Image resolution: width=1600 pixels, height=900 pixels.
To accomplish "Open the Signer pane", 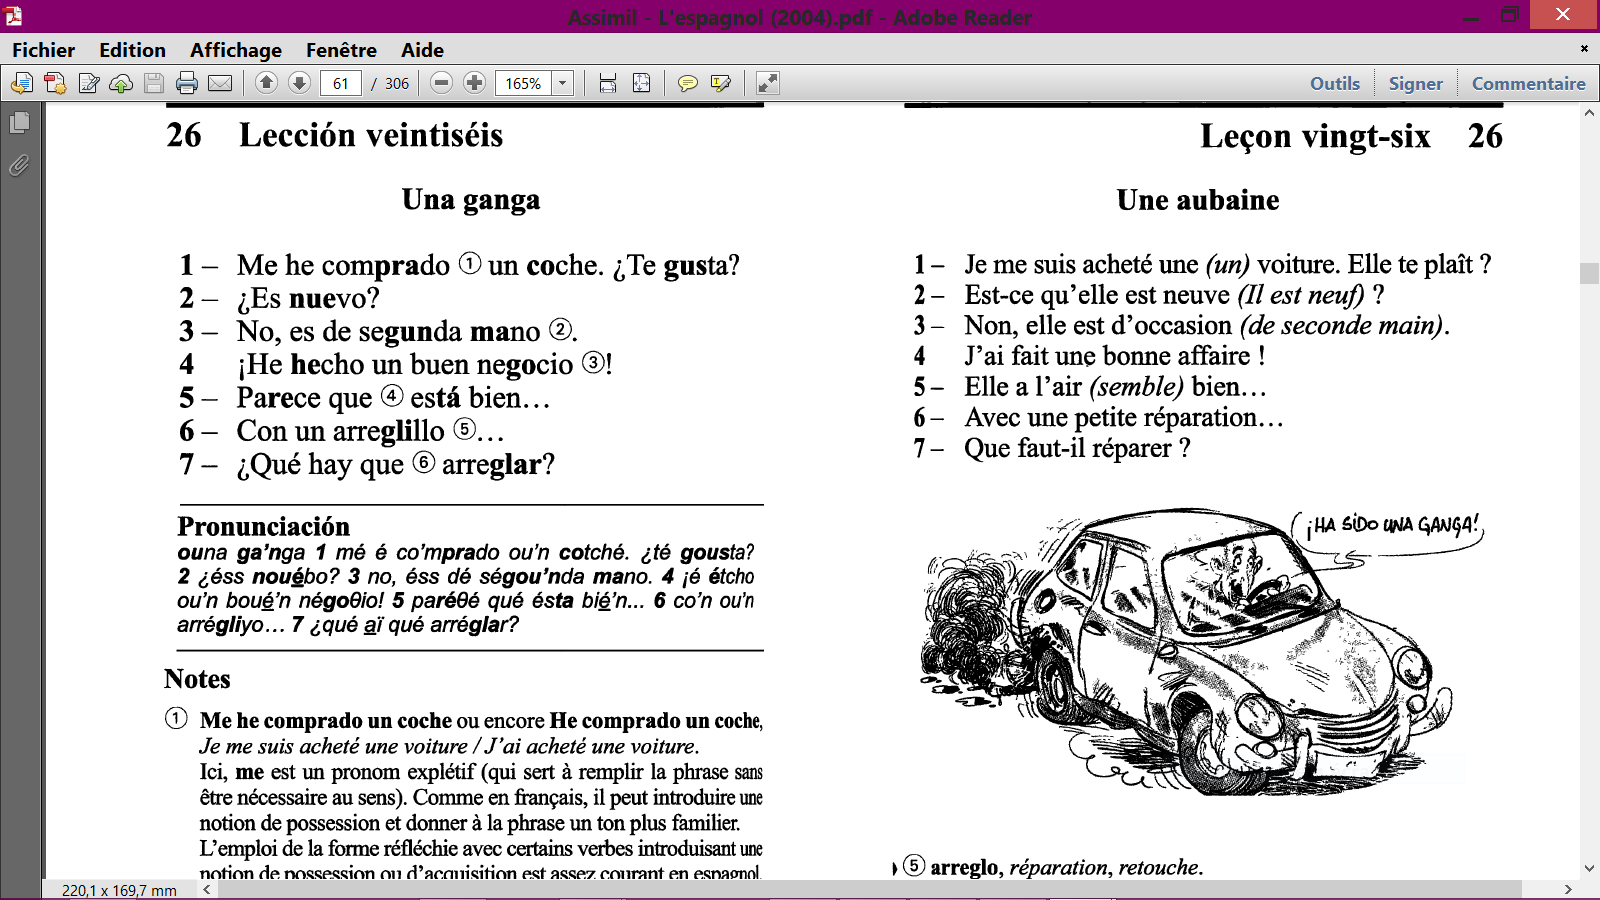I will pos(1415,84).
